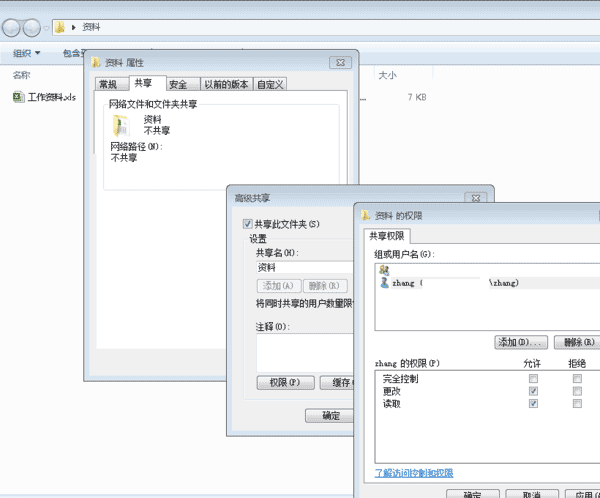Open the recent locations dropdown arrow
Viewport: 600px width, 498px height.
[x=46, y=28]
